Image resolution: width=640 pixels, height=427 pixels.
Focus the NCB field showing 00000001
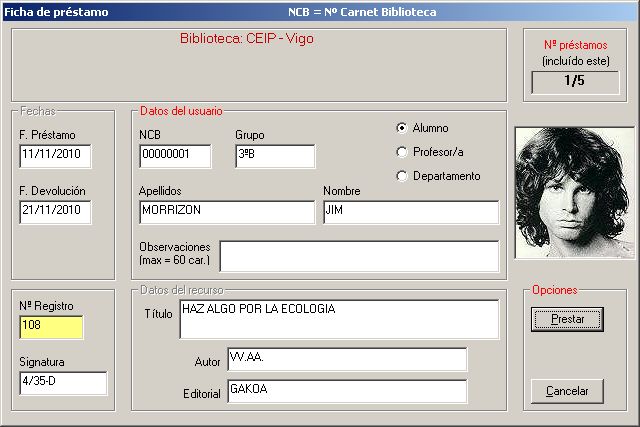tap(176, 156)
